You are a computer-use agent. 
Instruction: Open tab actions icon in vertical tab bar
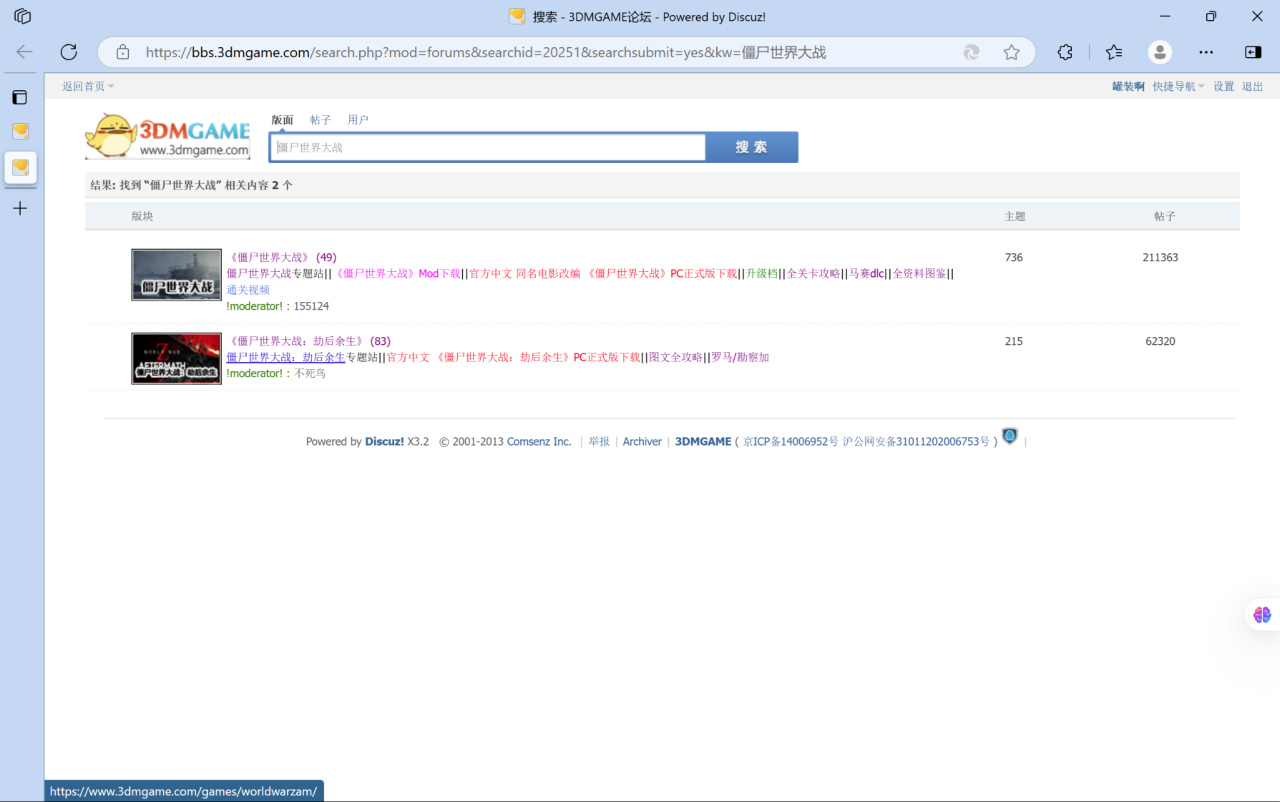pos(20,97)
